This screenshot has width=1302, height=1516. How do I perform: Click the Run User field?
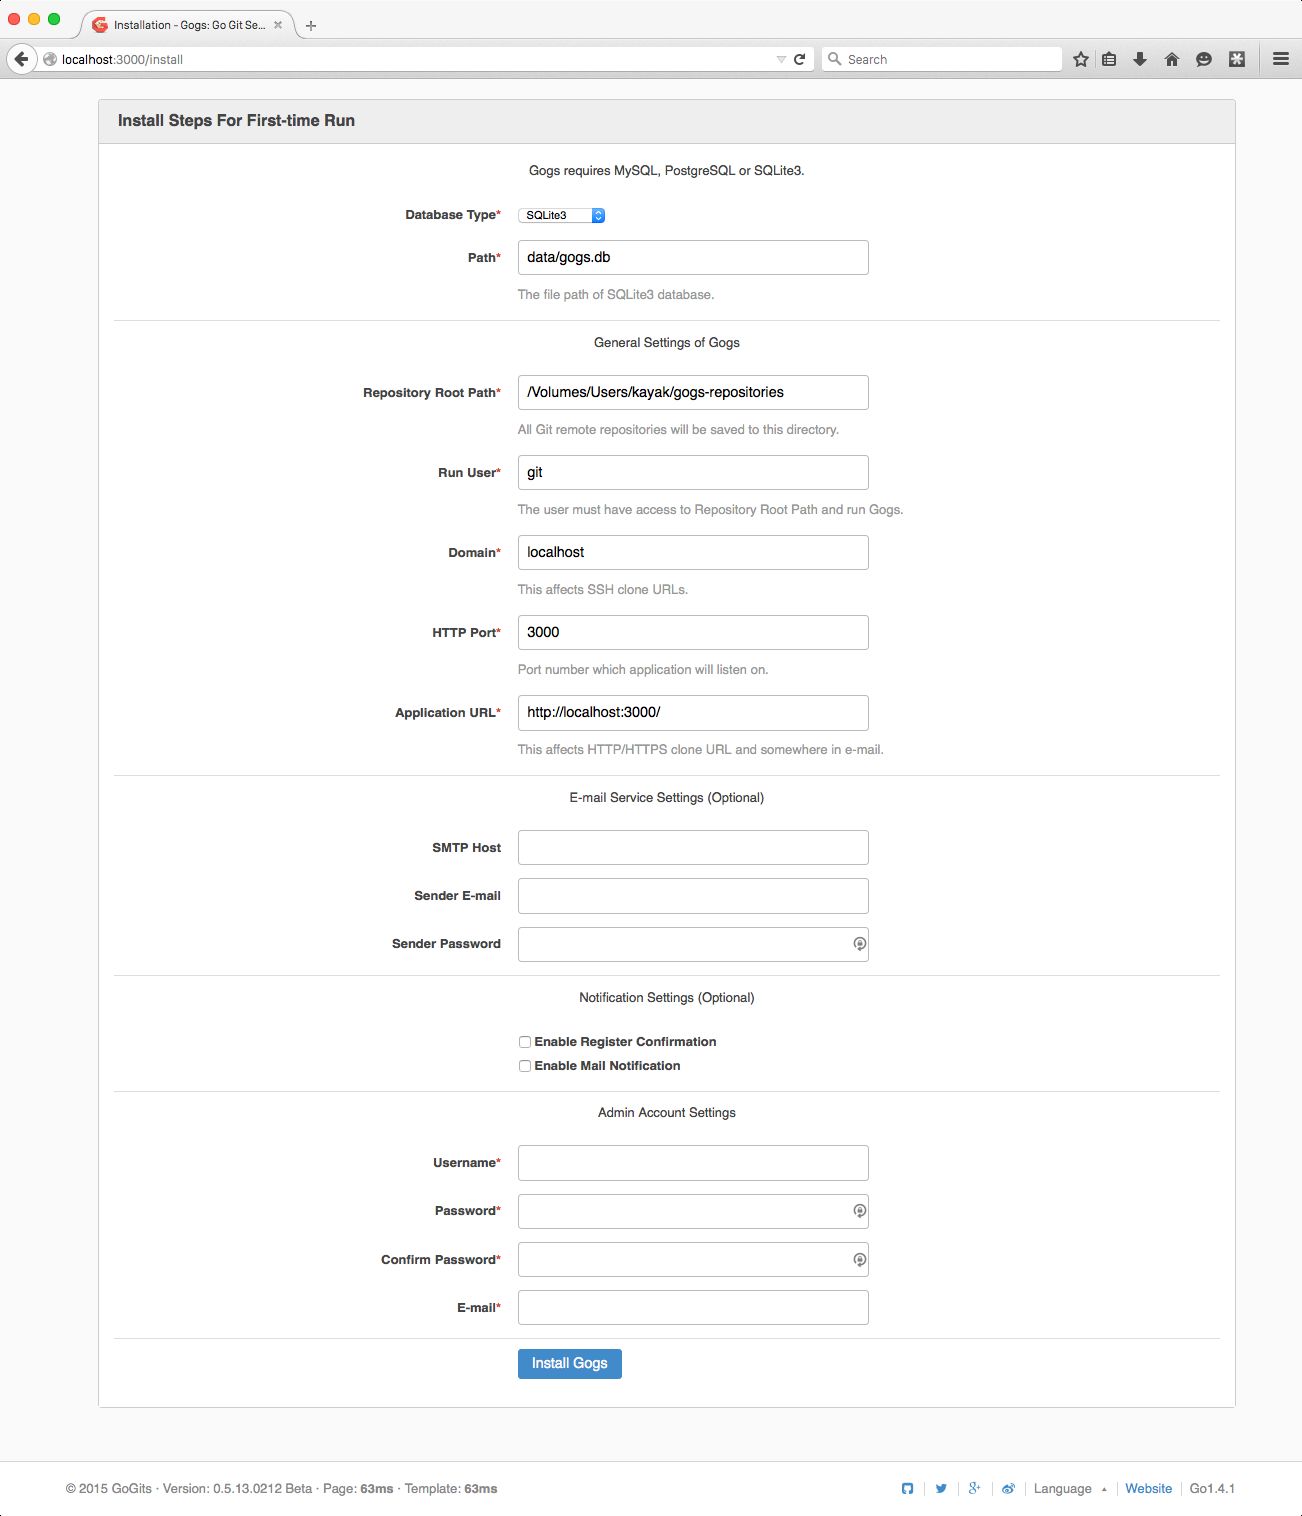pos(693,472)
